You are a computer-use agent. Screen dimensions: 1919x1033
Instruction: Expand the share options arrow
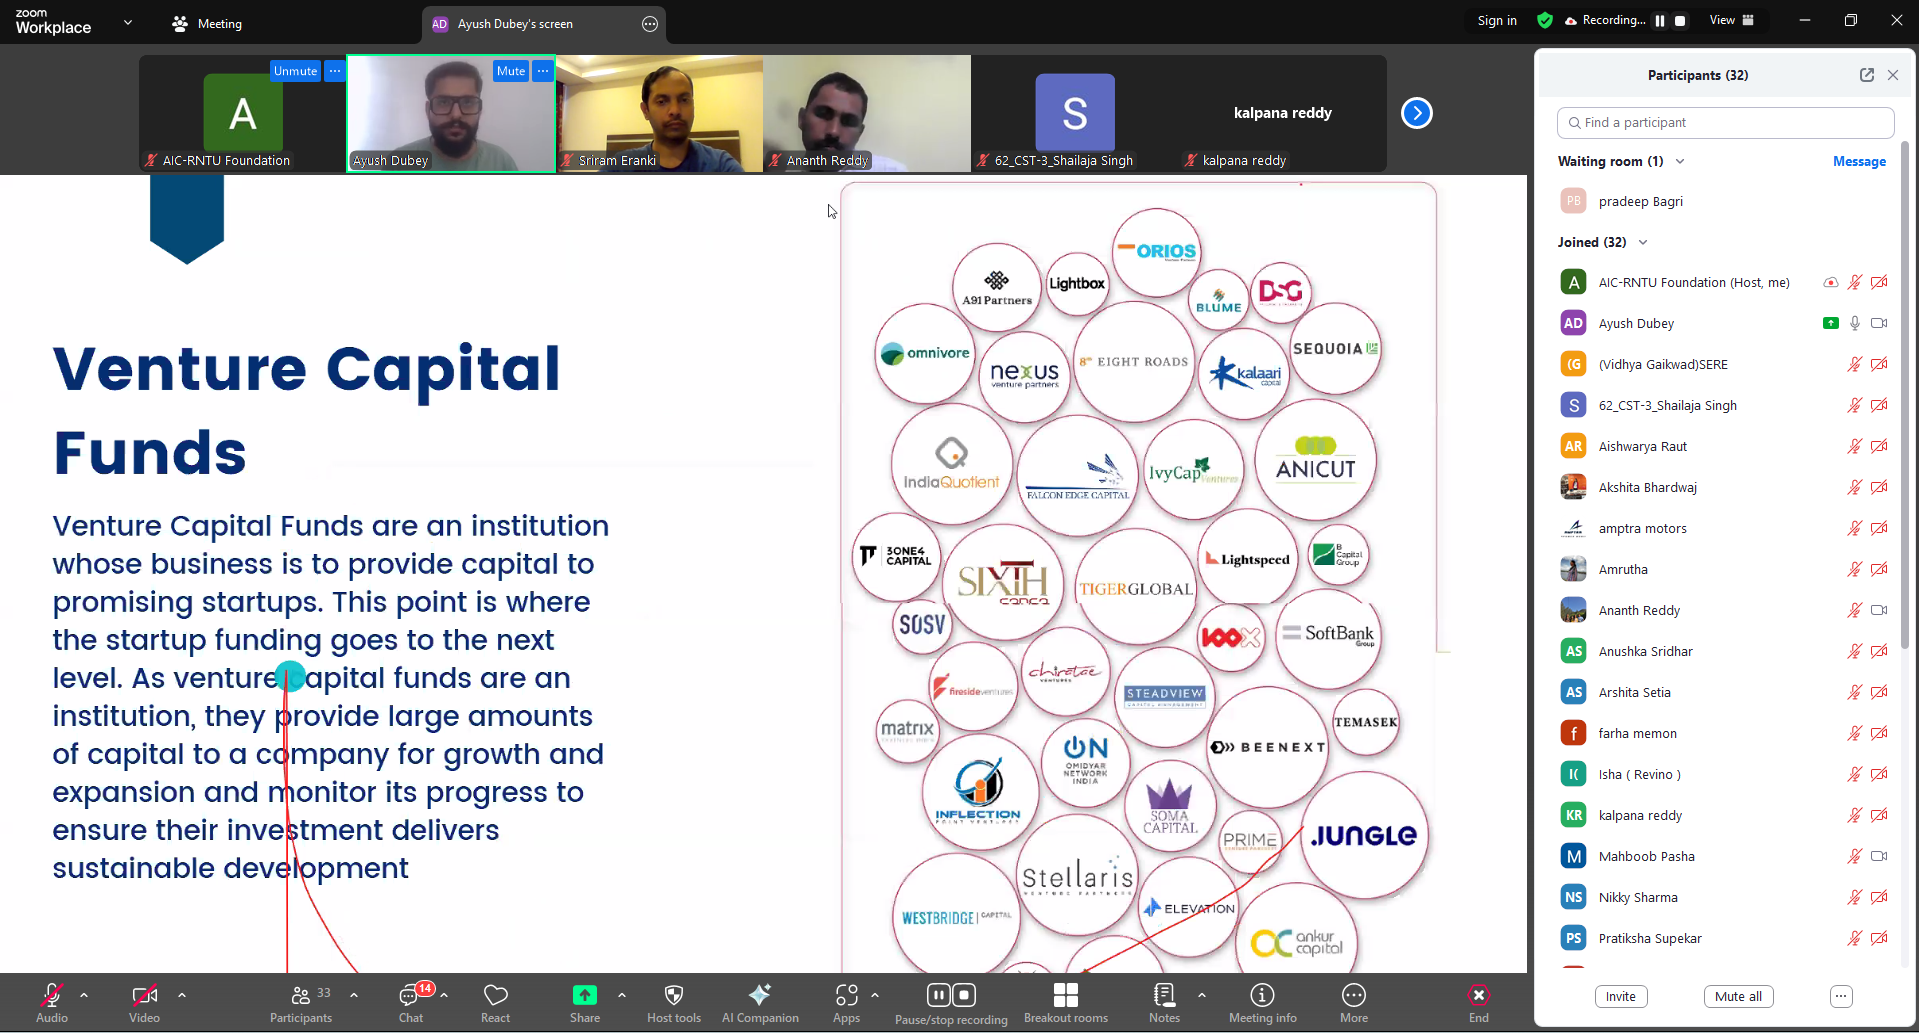622,995
